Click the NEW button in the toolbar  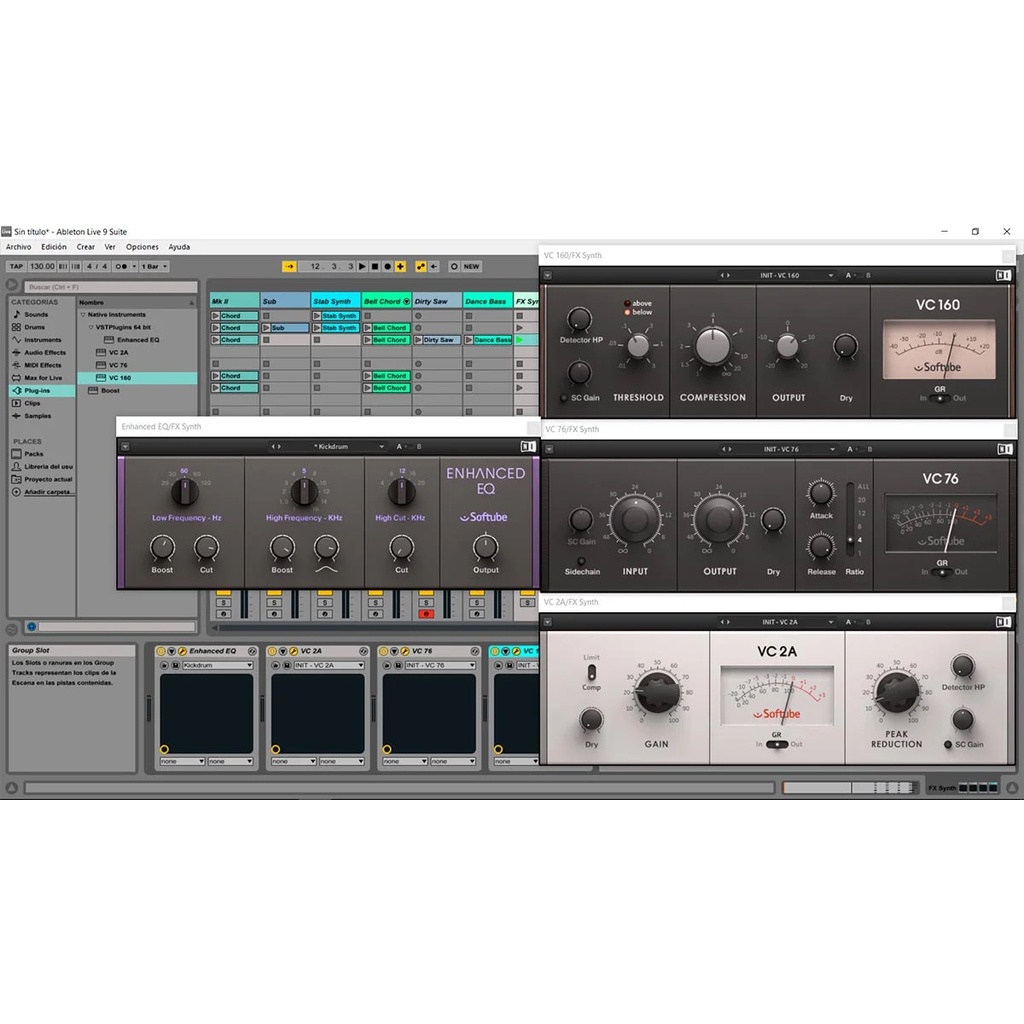click(x=471, y=267)
